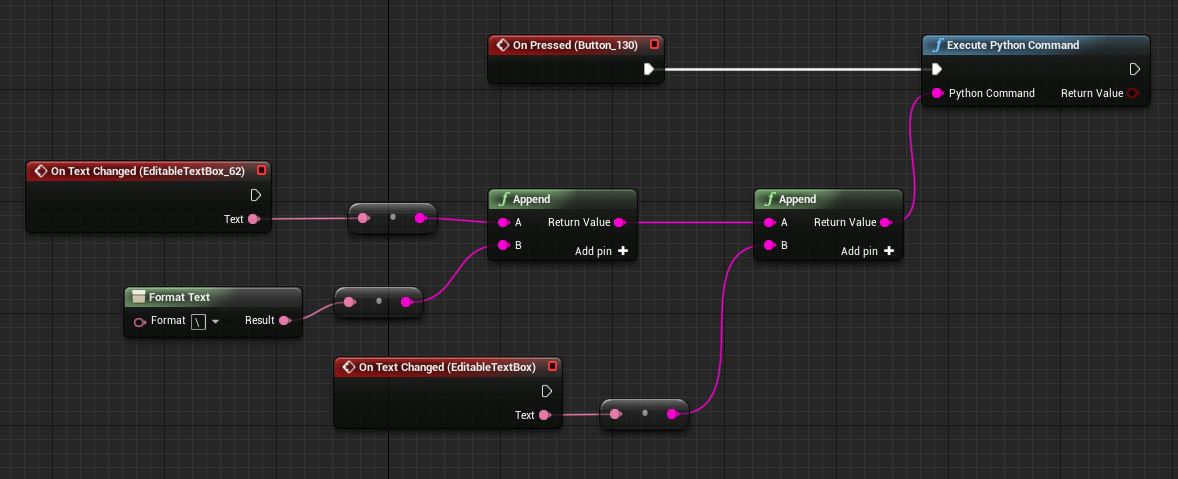Click pin A on the right Append node
Image resolution: width=1178 pixels, height=479 pixels.
[x=769, y=222]
